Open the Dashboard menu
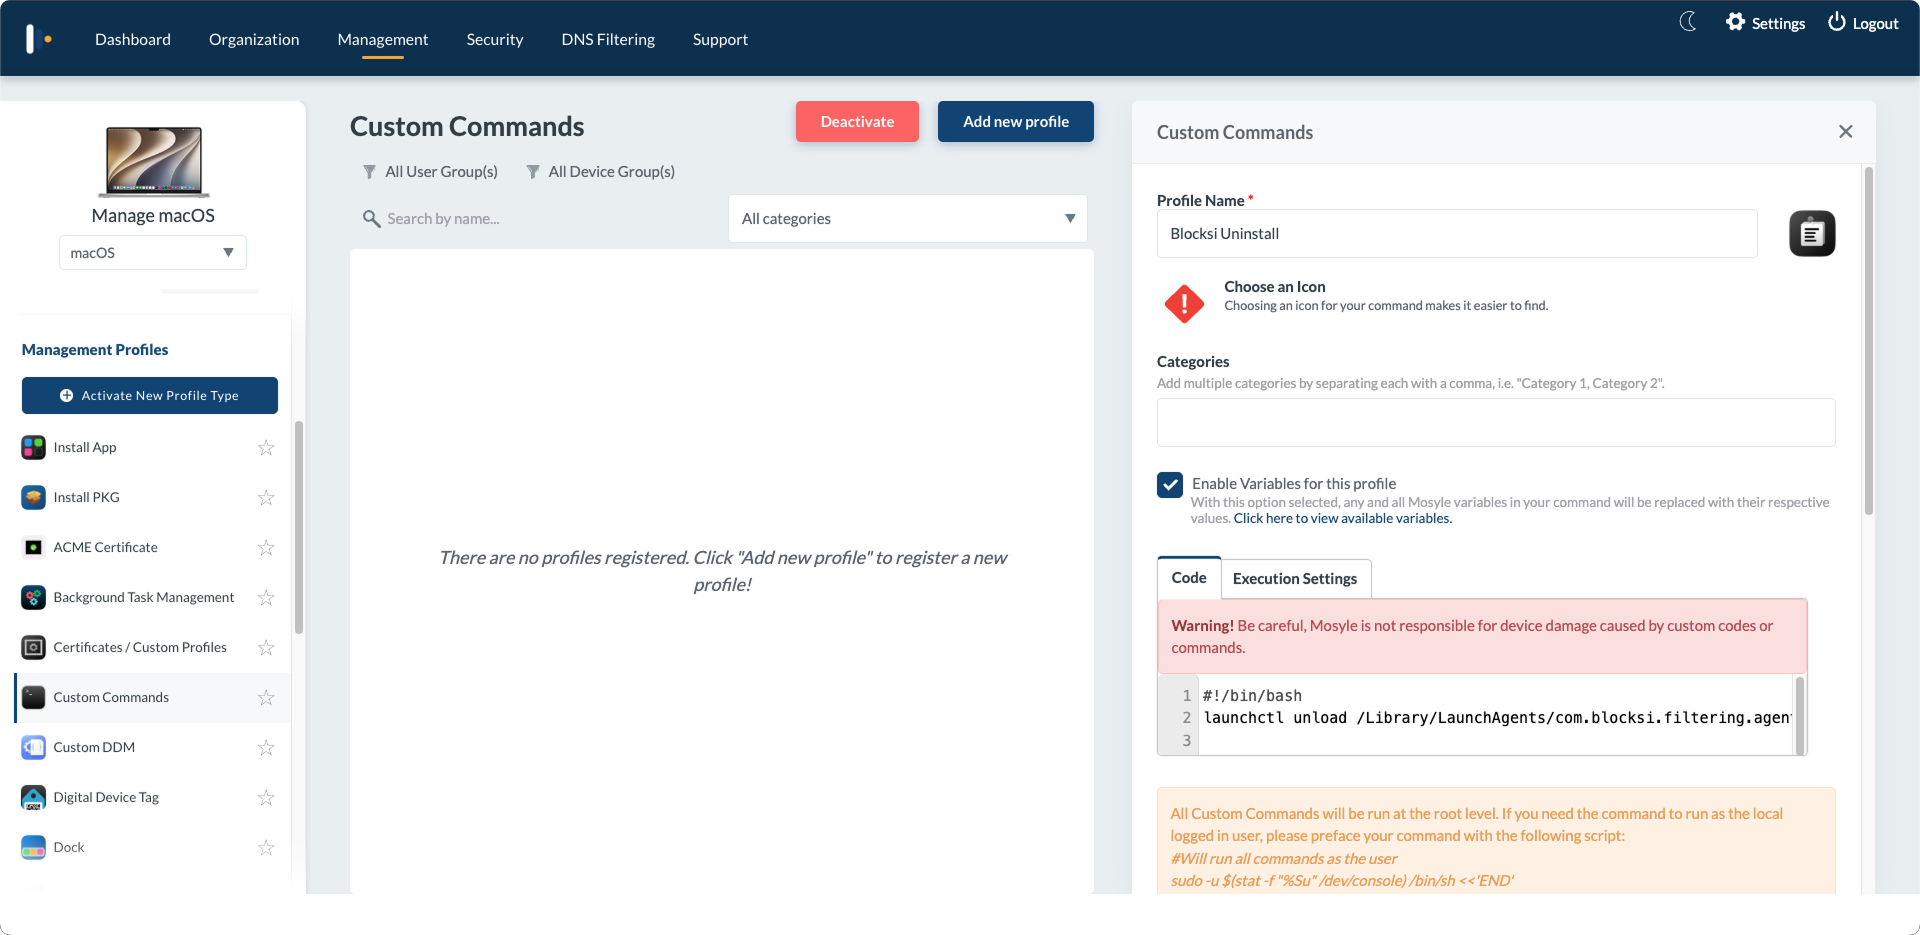The image size is (1920, 935). coord(133,39)
